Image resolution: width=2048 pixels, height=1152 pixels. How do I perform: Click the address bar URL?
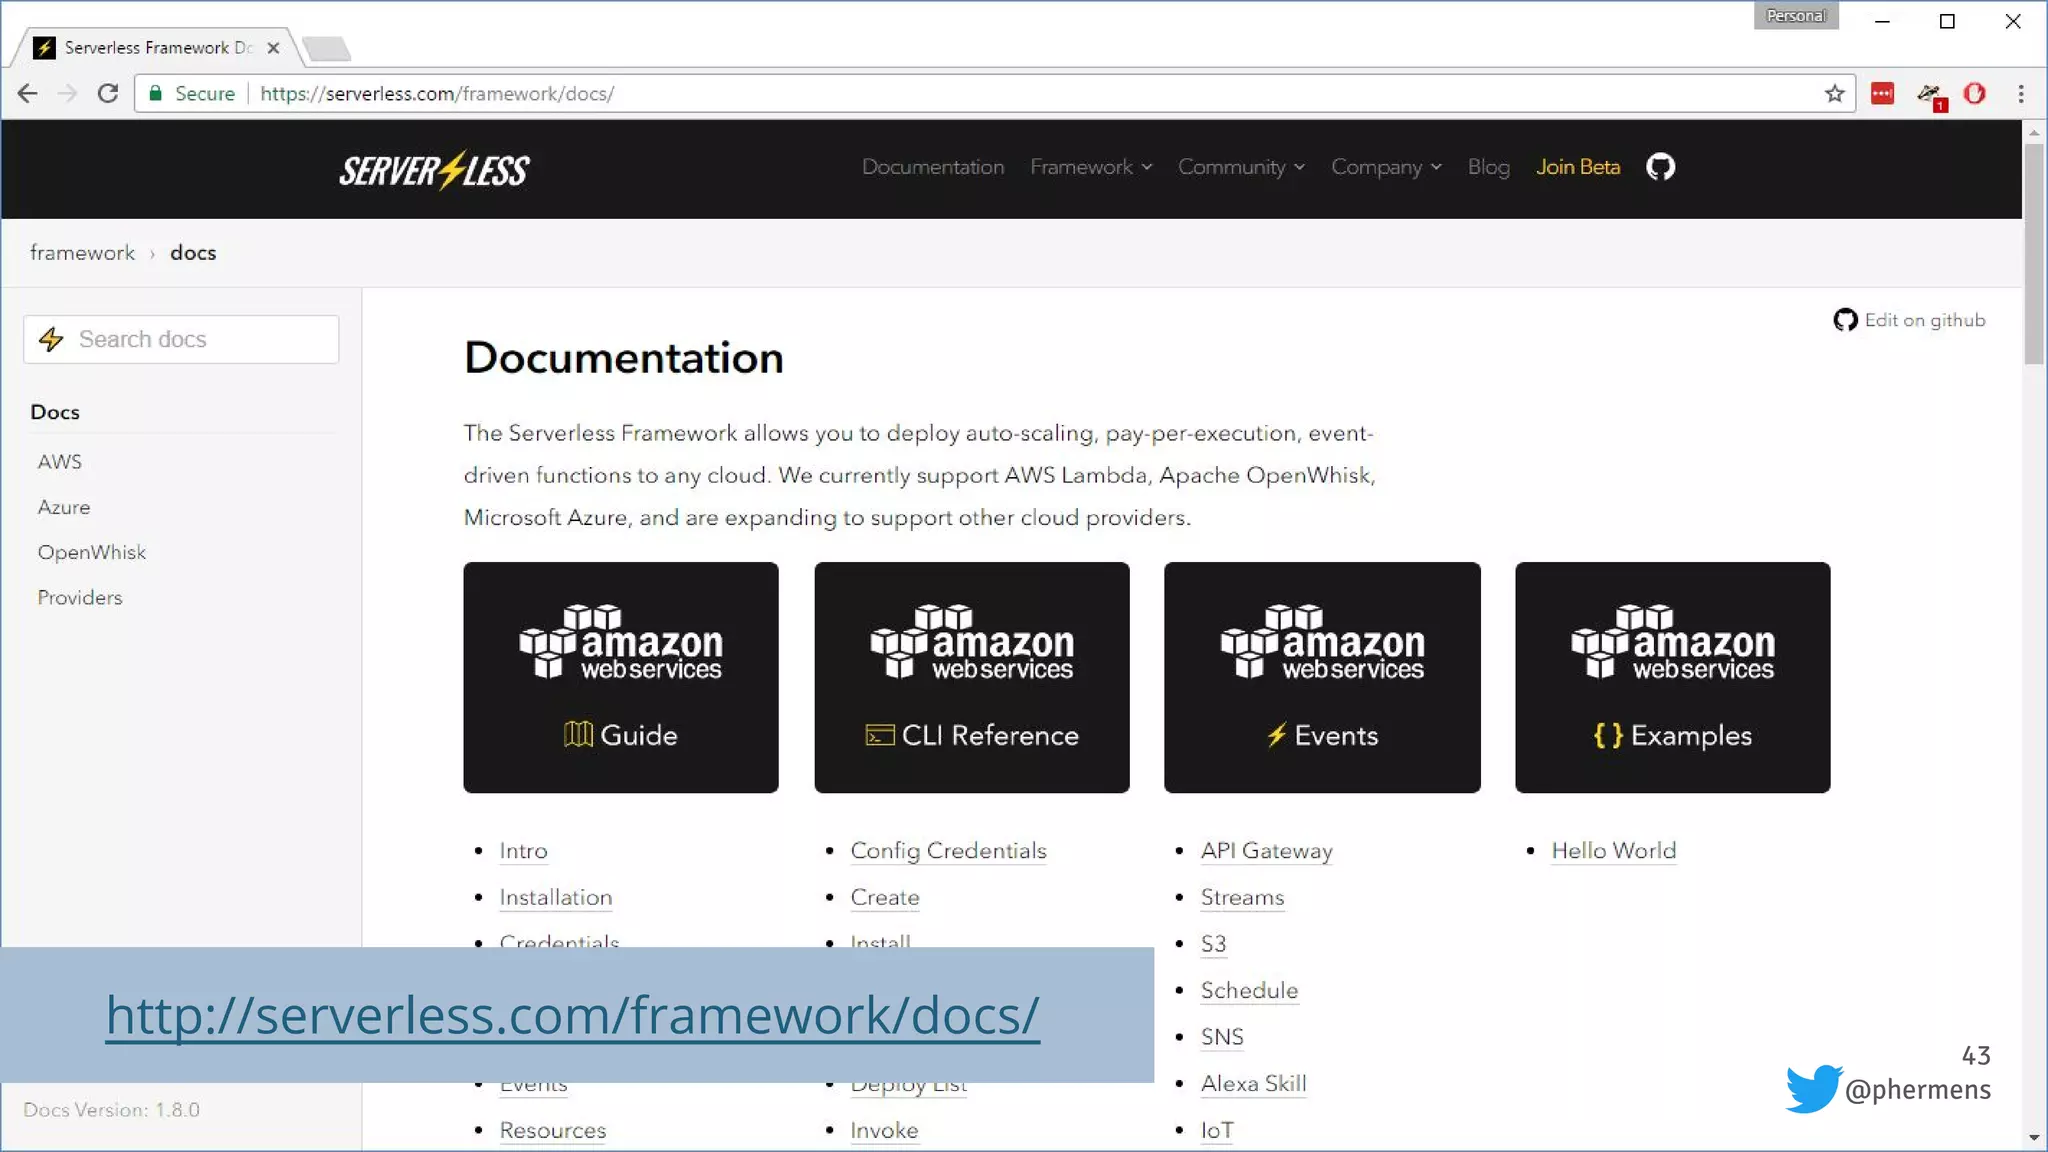click(437, 94)
